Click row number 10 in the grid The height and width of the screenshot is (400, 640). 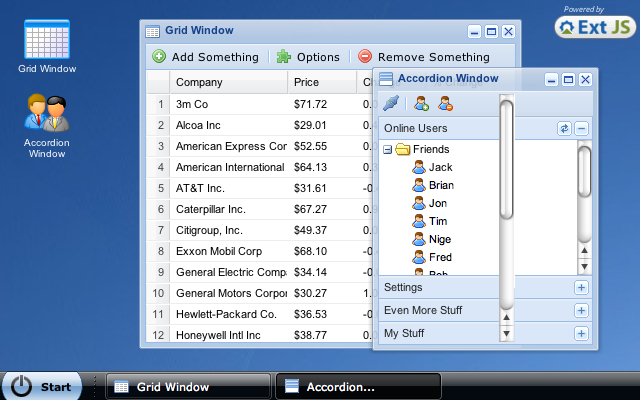(x=158, y=293)
